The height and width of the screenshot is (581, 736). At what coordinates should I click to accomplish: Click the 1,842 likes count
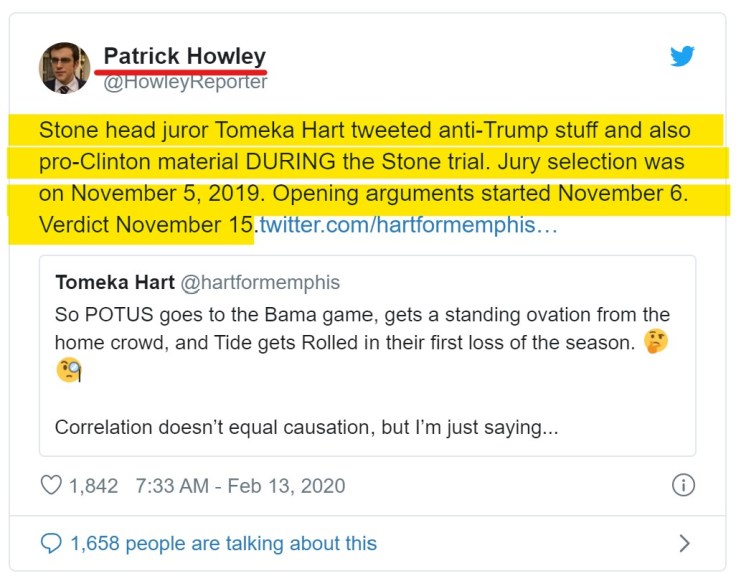pos(93,486)
